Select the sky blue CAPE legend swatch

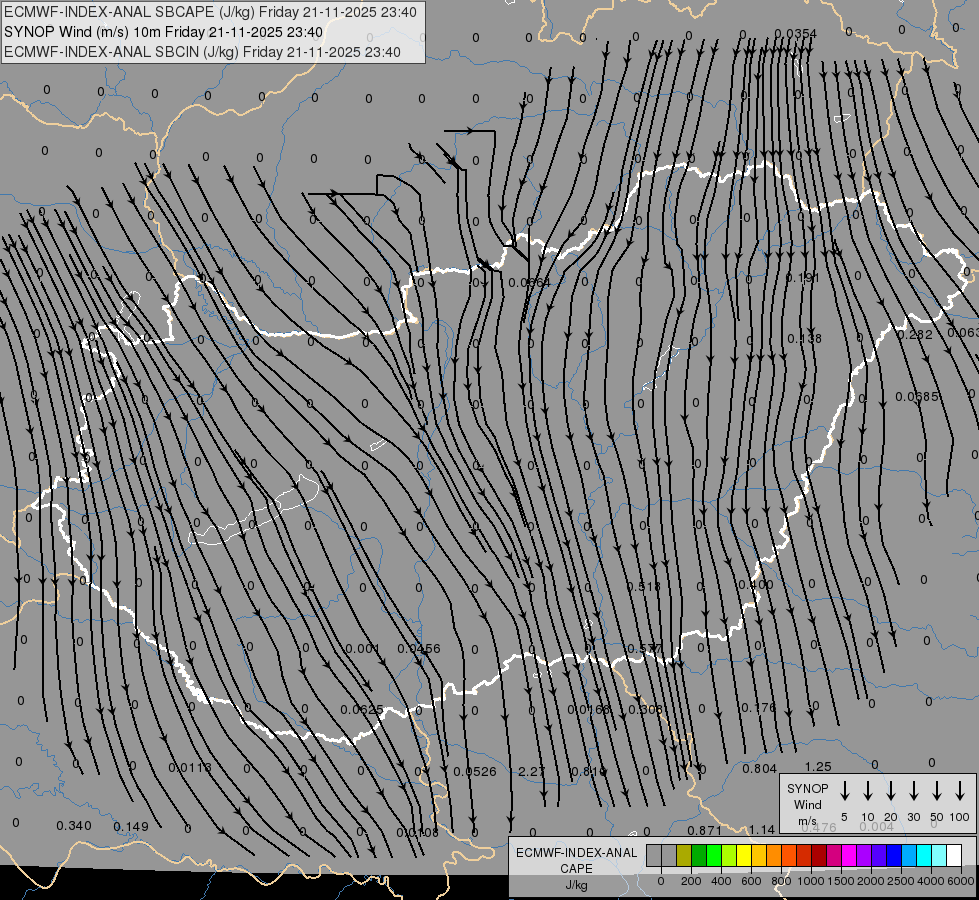pos(908,855)
